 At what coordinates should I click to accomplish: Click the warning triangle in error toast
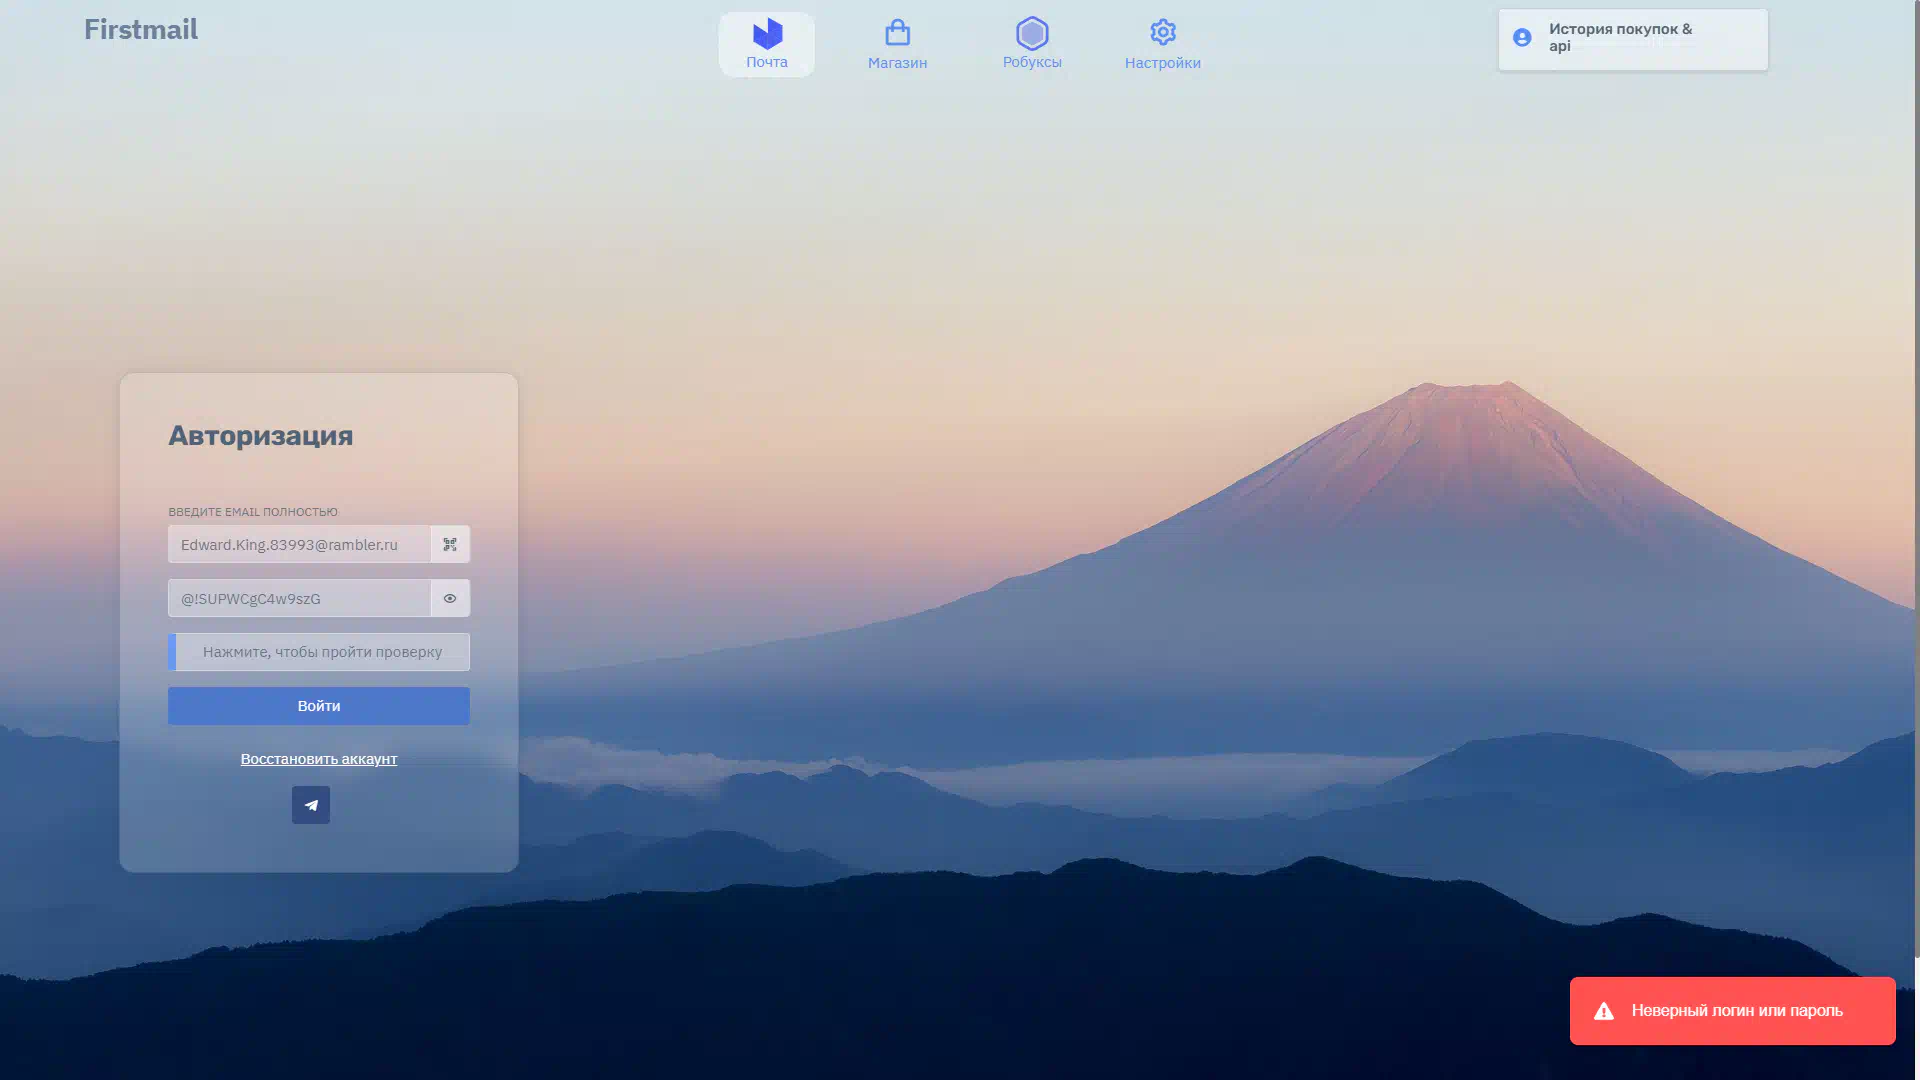click(x=1604, y=1011)
